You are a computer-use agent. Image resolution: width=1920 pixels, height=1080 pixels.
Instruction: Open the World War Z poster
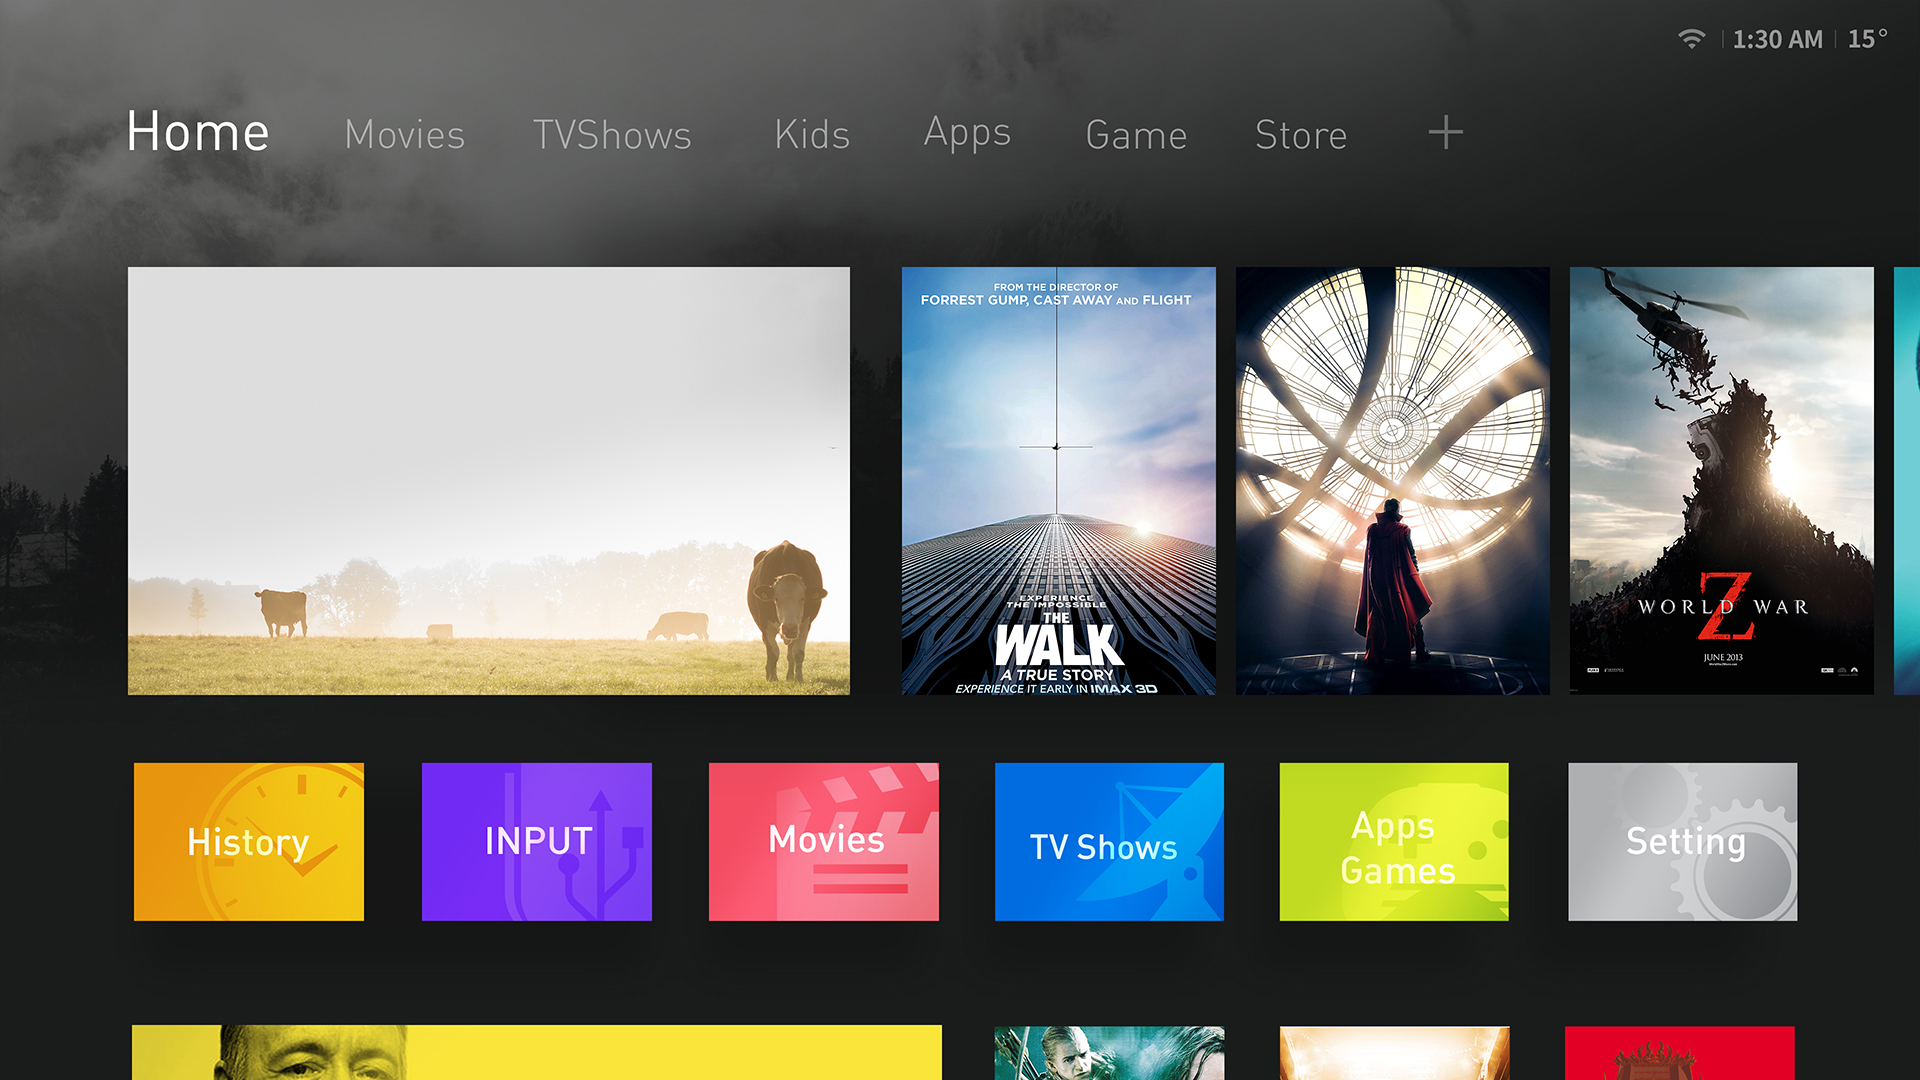click(1721, 480)
